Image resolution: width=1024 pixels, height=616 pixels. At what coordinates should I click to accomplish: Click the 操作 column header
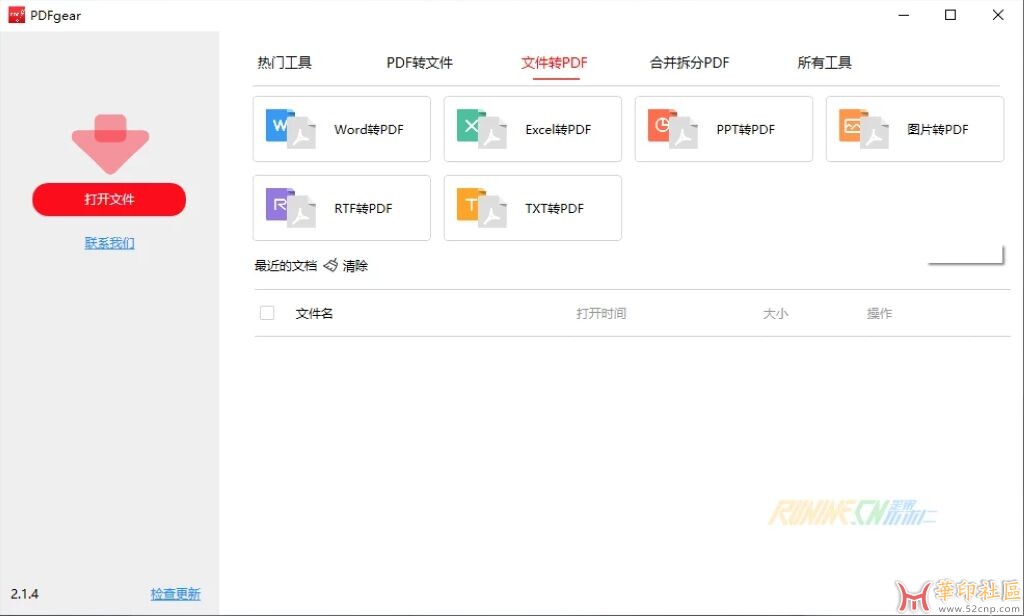click(879, 314)
